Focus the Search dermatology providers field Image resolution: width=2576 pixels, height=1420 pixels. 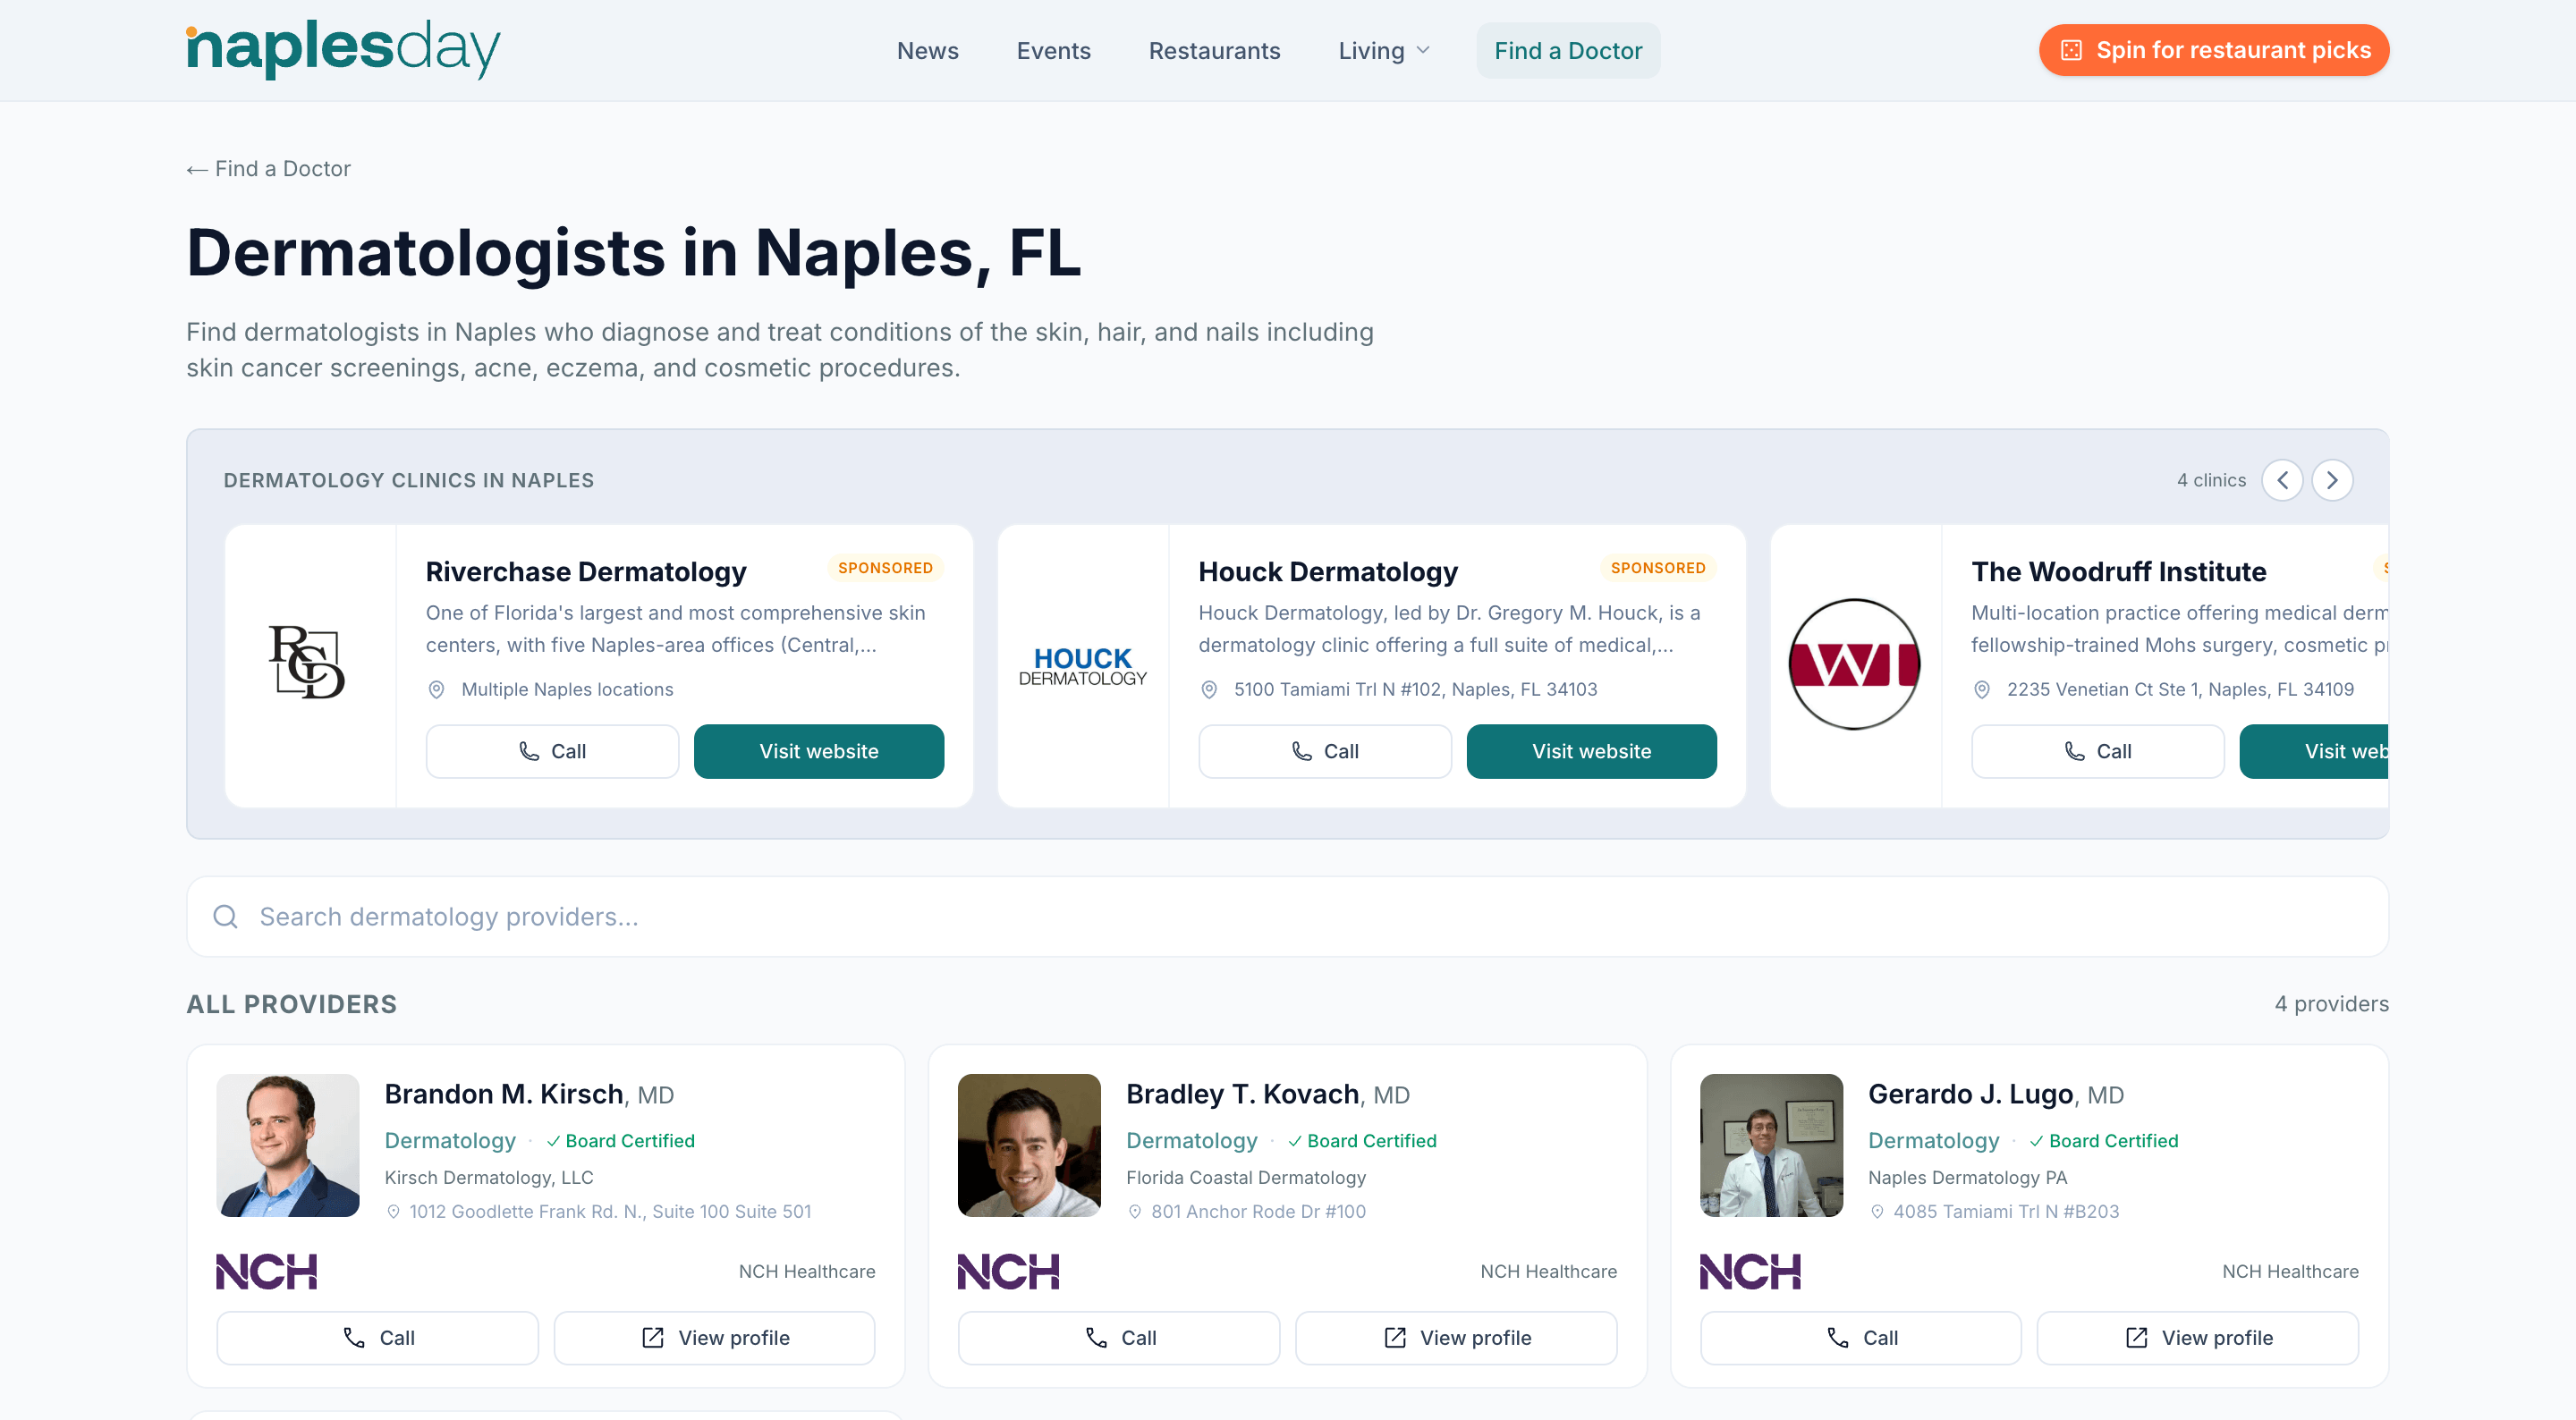tap(1288, 917)
